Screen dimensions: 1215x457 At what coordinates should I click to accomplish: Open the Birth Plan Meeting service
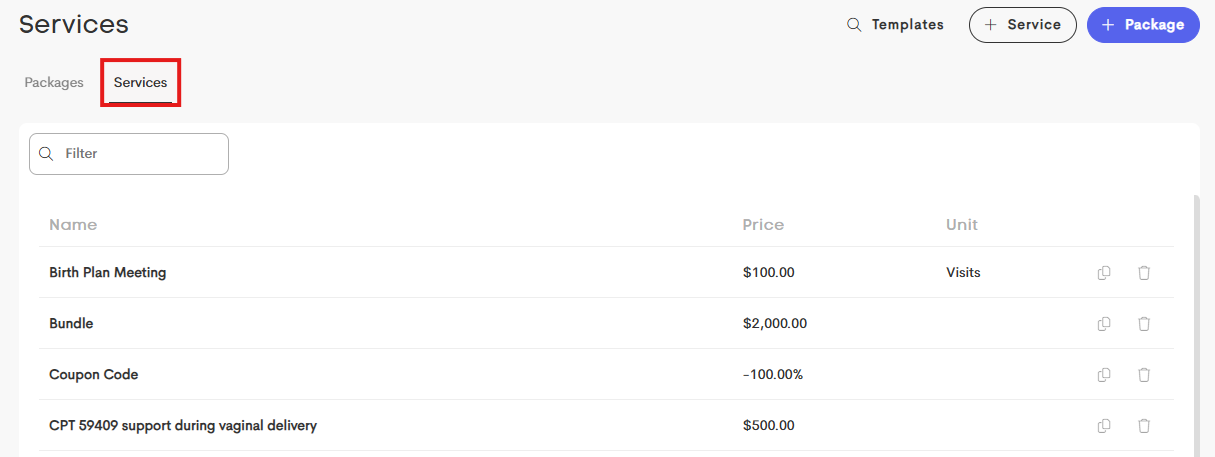(x=107, y=272)
